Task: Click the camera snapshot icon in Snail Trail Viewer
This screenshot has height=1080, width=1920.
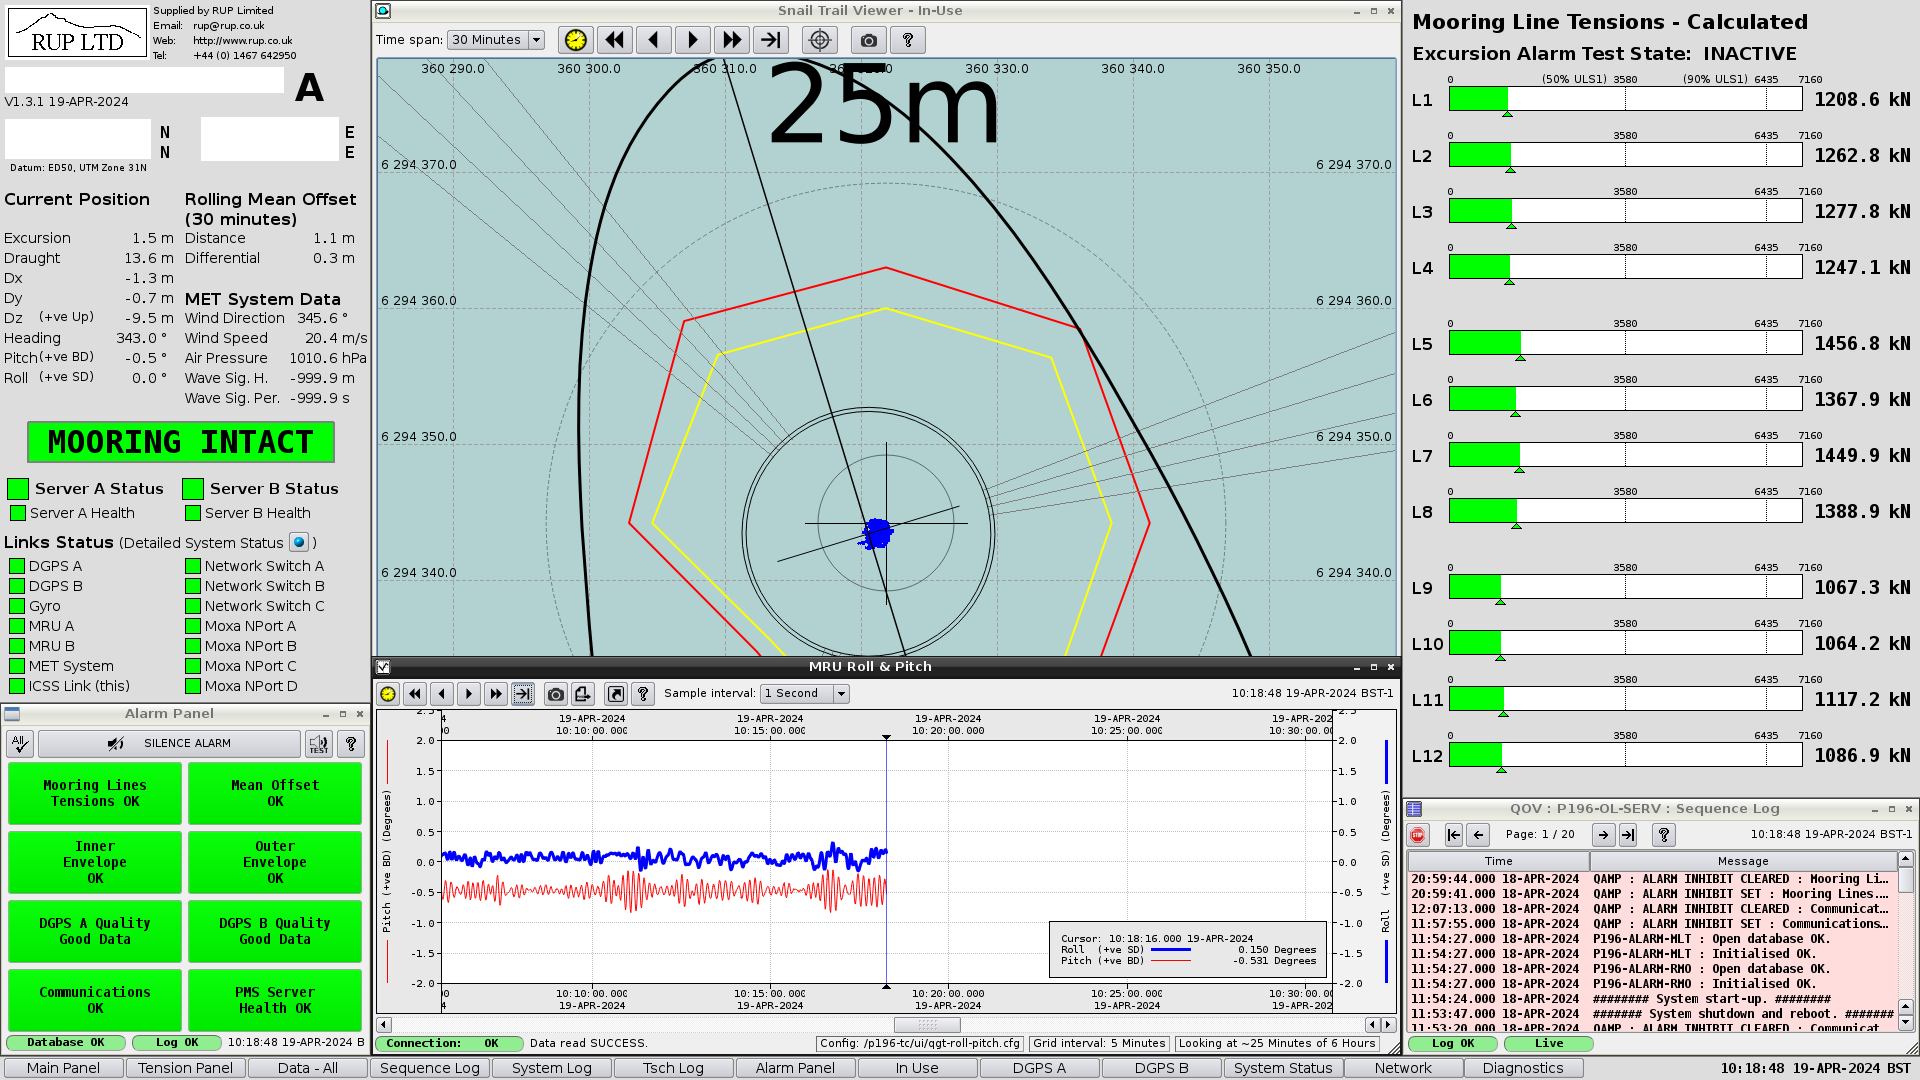Action: [868, 40]
